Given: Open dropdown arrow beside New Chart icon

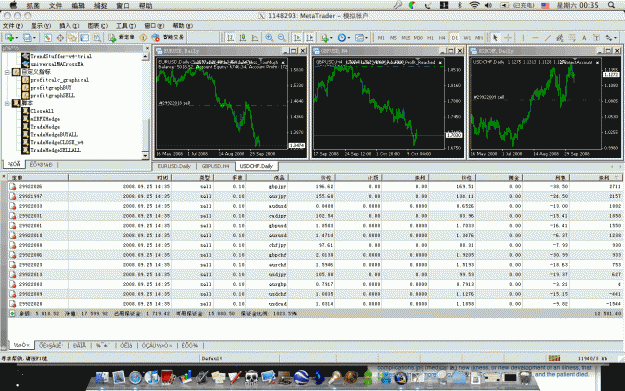Looking at the screenshot, I should coord(16,38).
